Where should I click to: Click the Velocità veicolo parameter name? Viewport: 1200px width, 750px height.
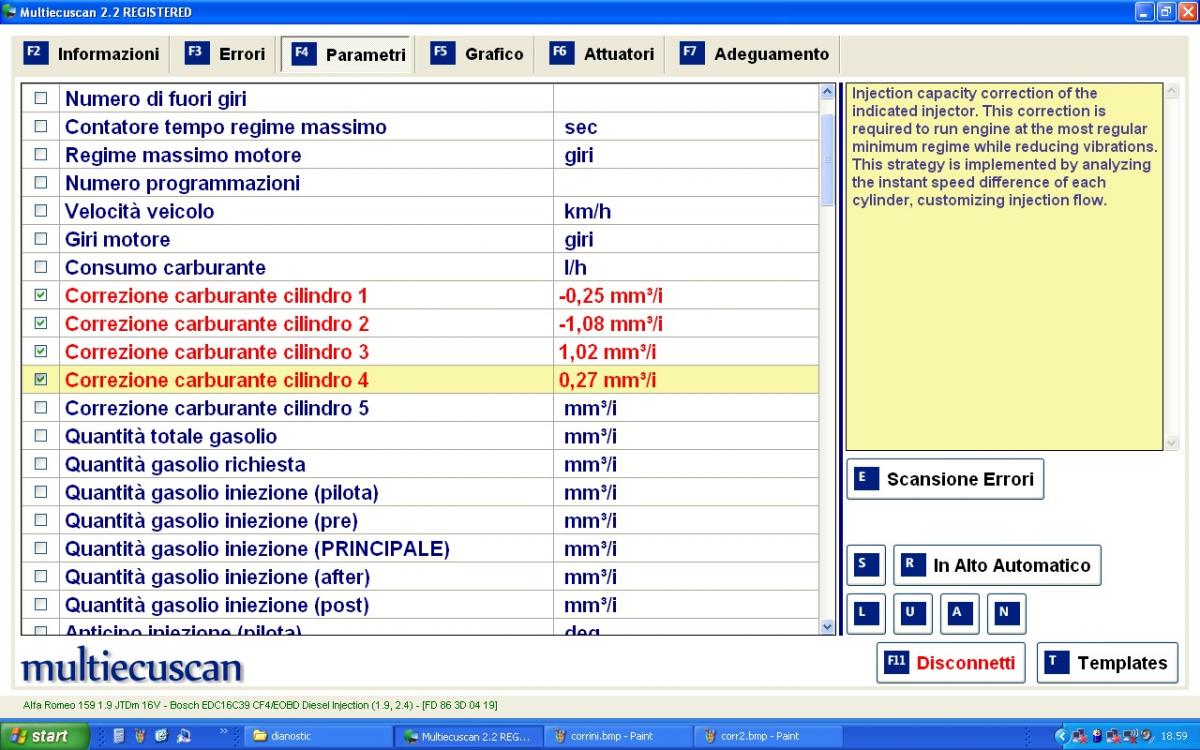point(139,211)
